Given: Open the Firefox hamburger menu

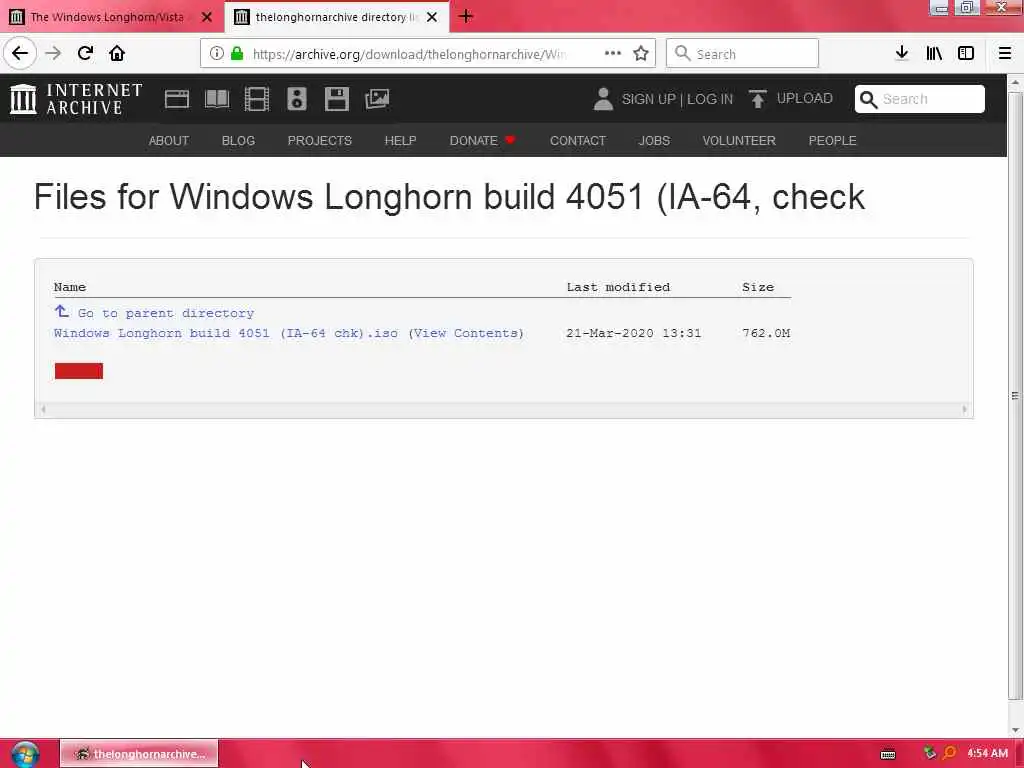Looking at the screenshot, I should (1004, 53).
